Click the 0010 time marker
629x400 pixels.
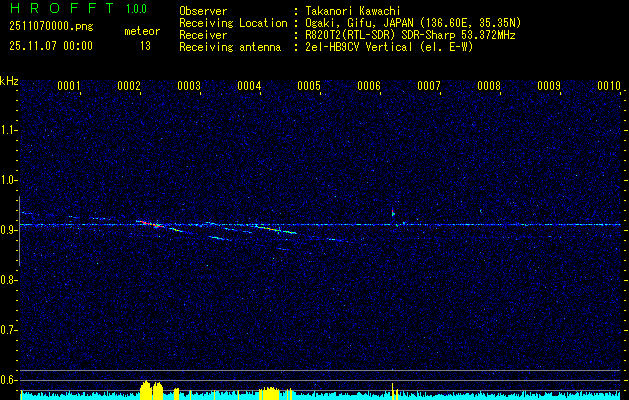609,86
